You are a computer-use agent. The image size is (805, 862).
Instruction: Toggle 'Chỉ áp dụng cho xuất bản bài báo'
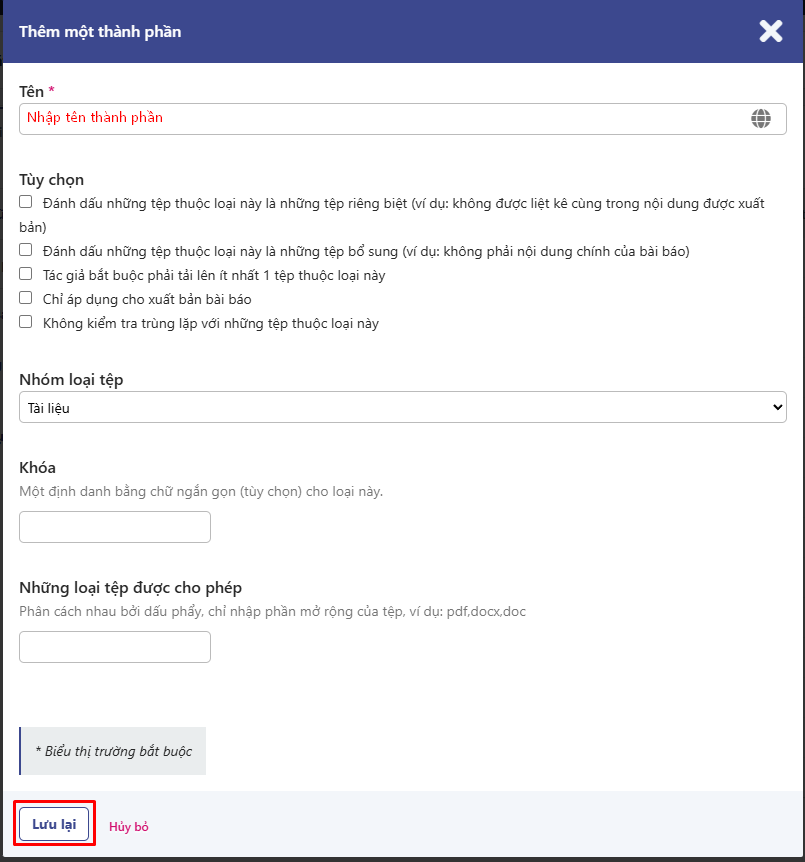pyautogui.click(x=26, y=298)
